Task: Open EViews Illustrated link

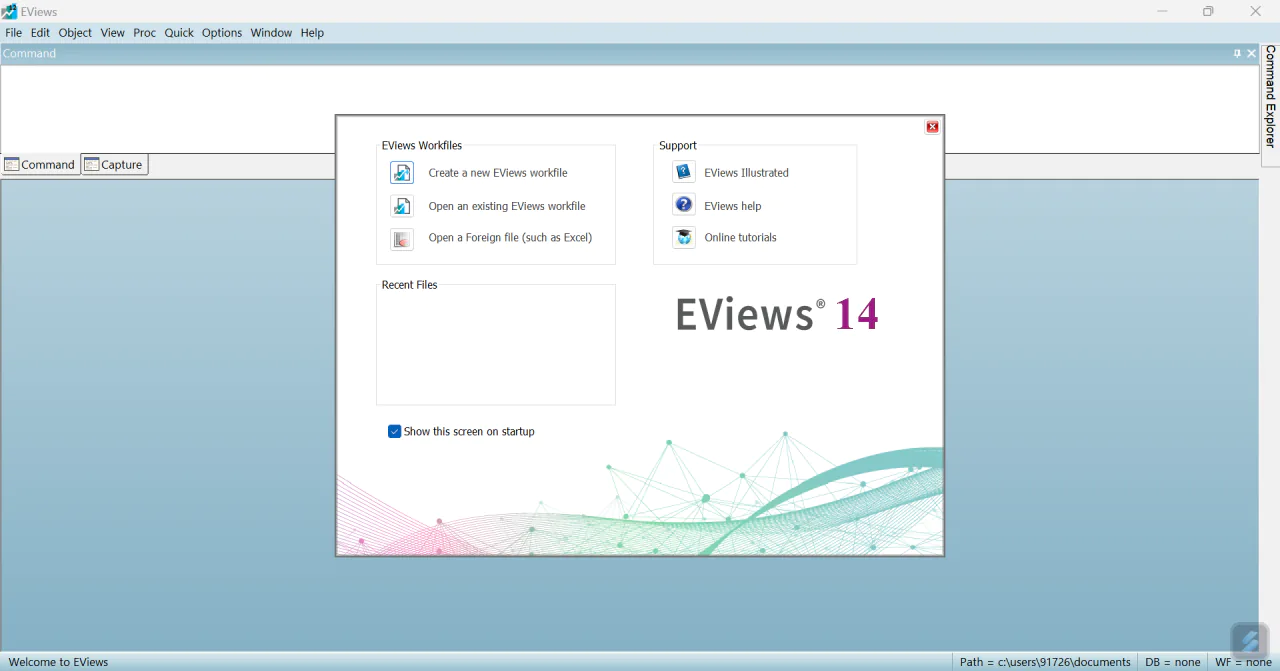Action: (746, 173)
